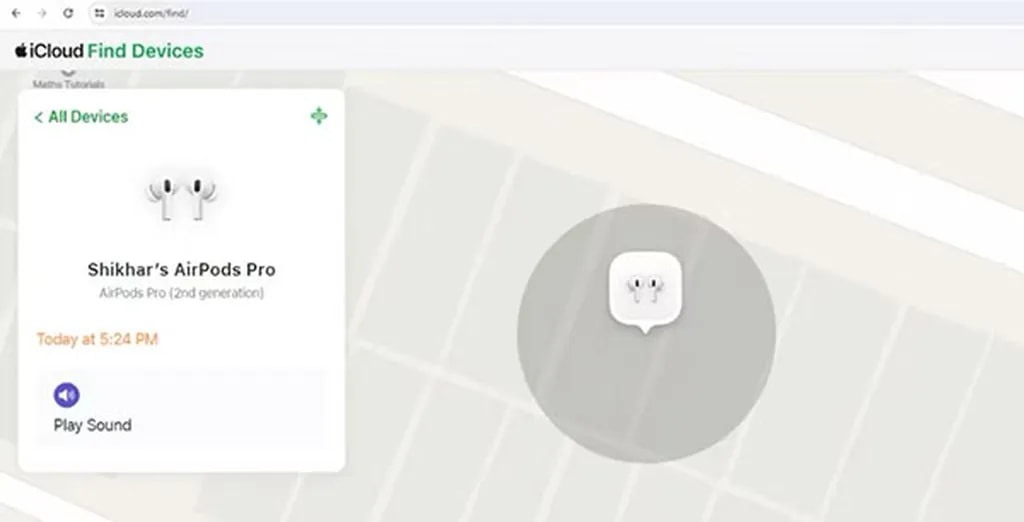Click the Play Sound text label

coord(93,425)
